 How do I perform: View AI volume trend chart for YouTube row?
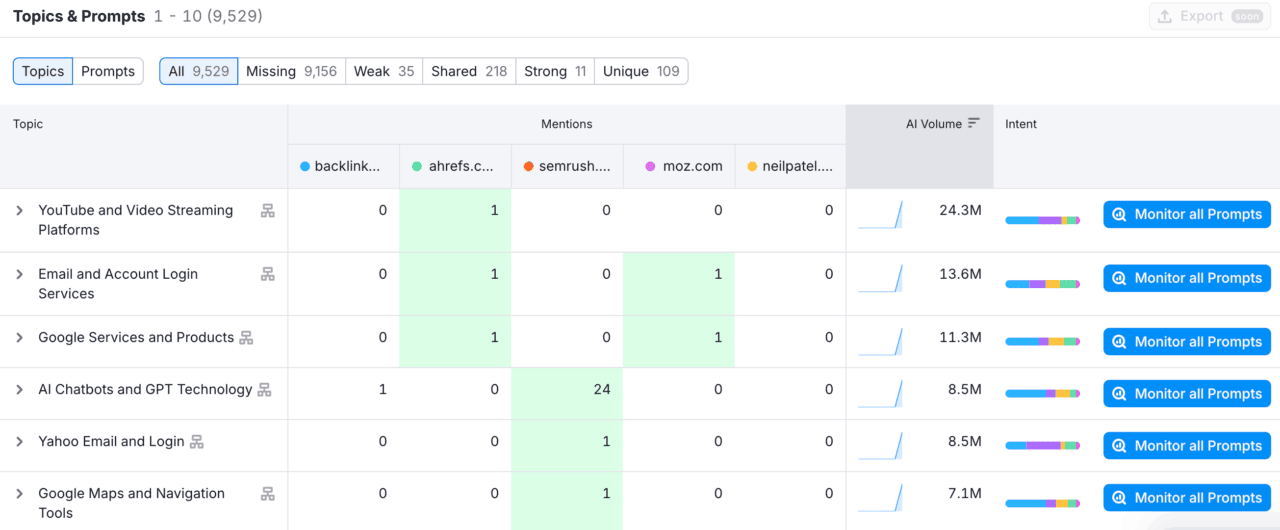pos(881,214)
